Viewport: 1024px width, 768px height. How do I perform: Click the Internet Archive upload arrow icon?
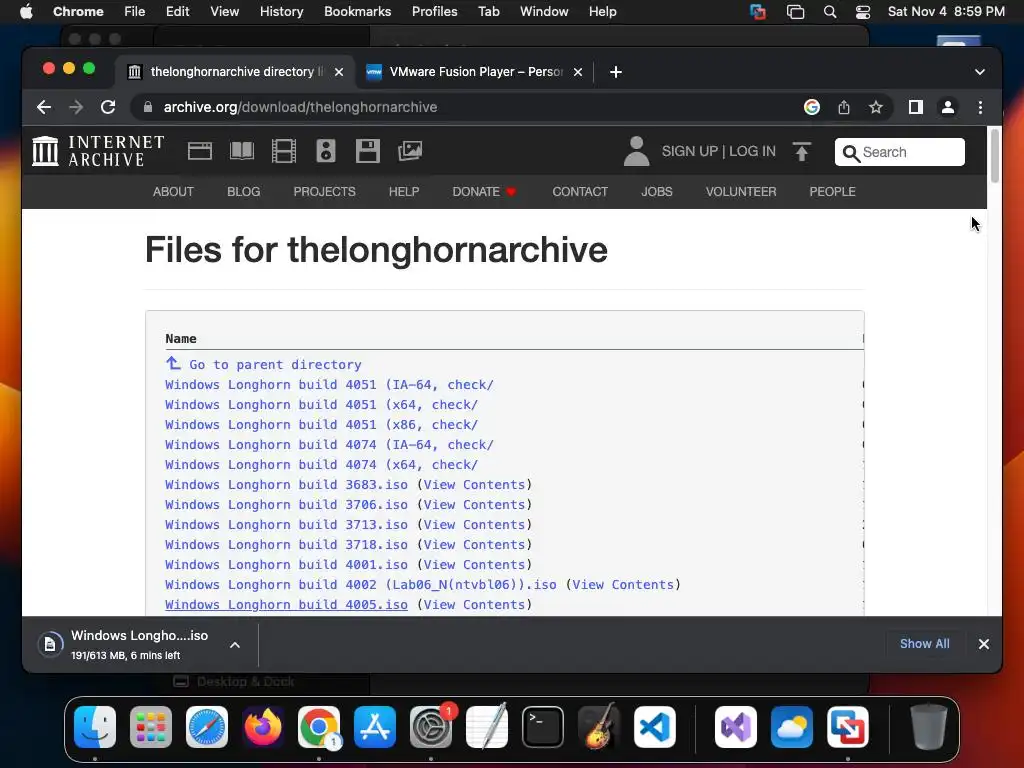[801, 152]
